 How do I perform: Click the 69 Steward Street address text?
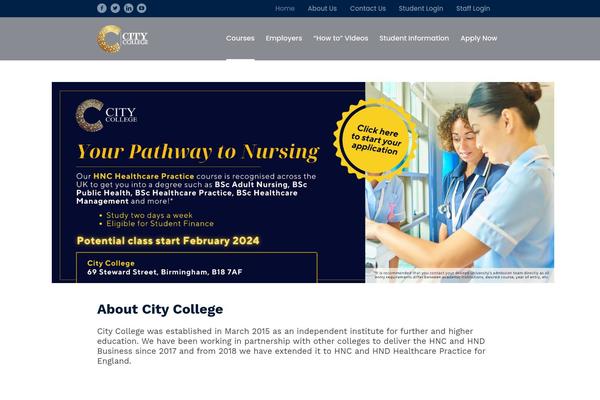tap(165, 272)
